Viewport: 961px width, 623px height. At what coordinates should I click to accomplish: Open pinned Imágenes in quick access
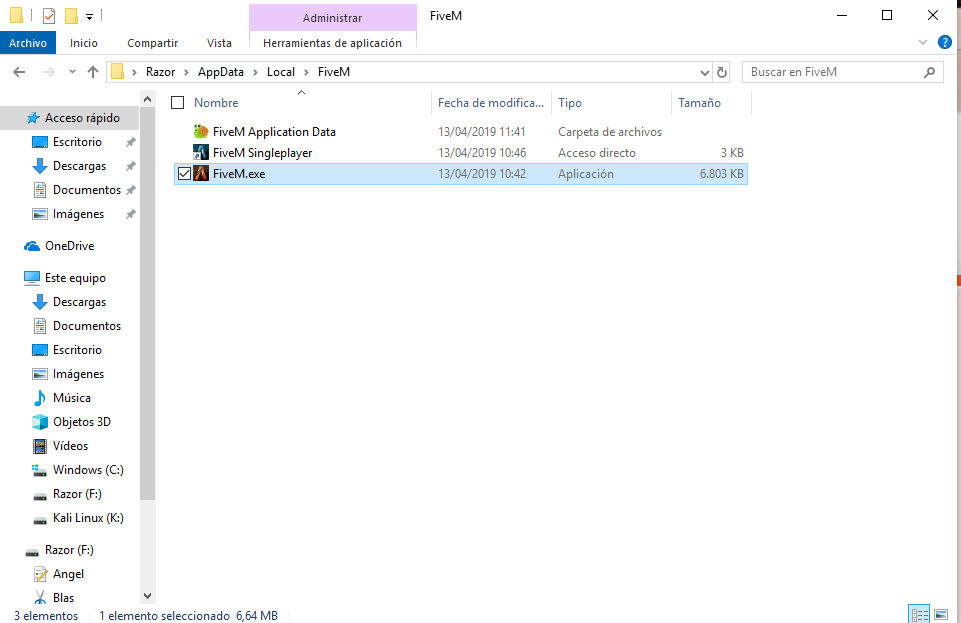pos(78,214)
